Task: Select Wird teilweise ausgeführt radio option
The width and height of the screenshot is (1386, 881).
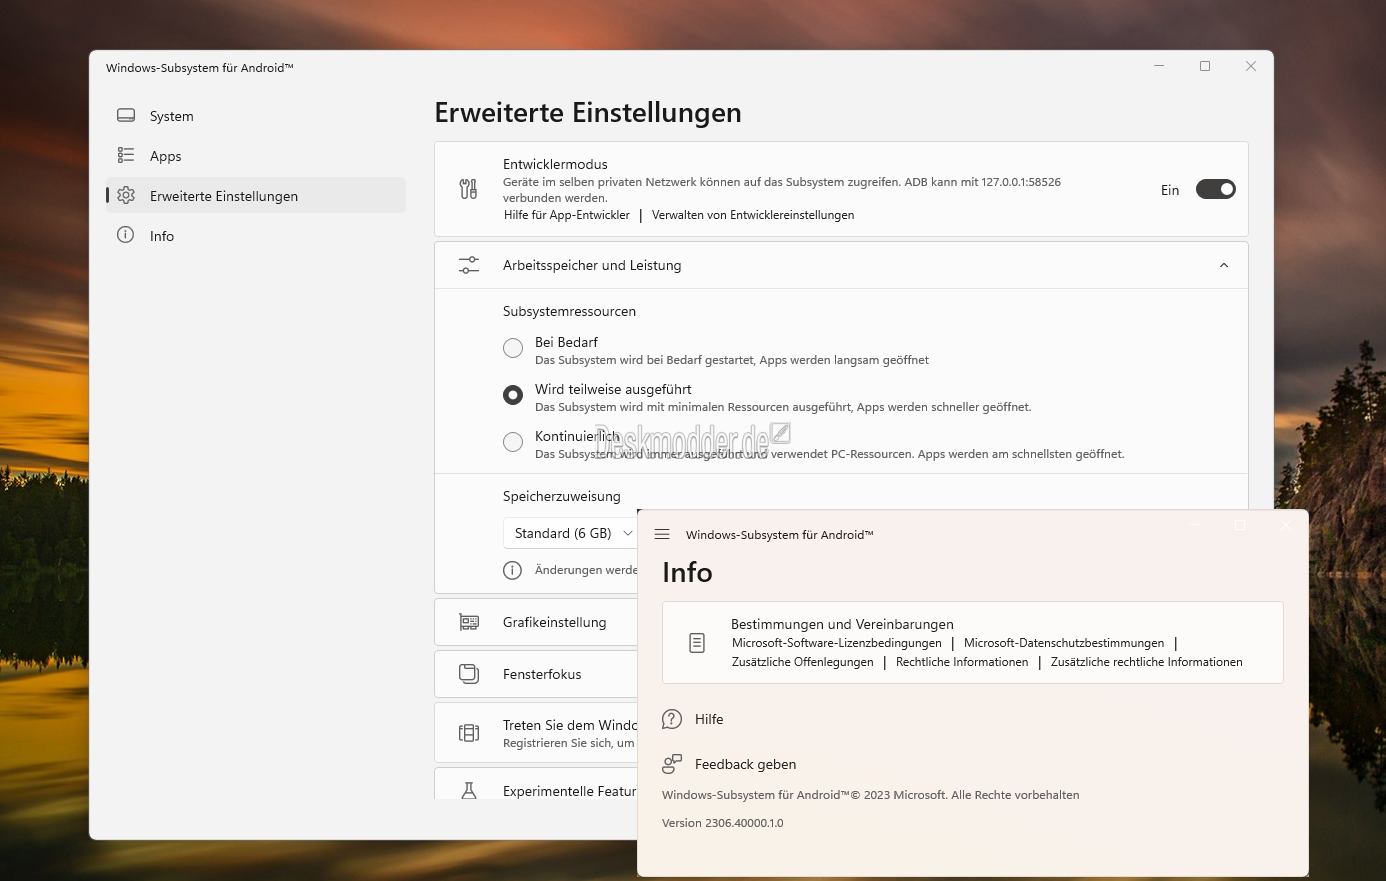Action: point(513,395)
